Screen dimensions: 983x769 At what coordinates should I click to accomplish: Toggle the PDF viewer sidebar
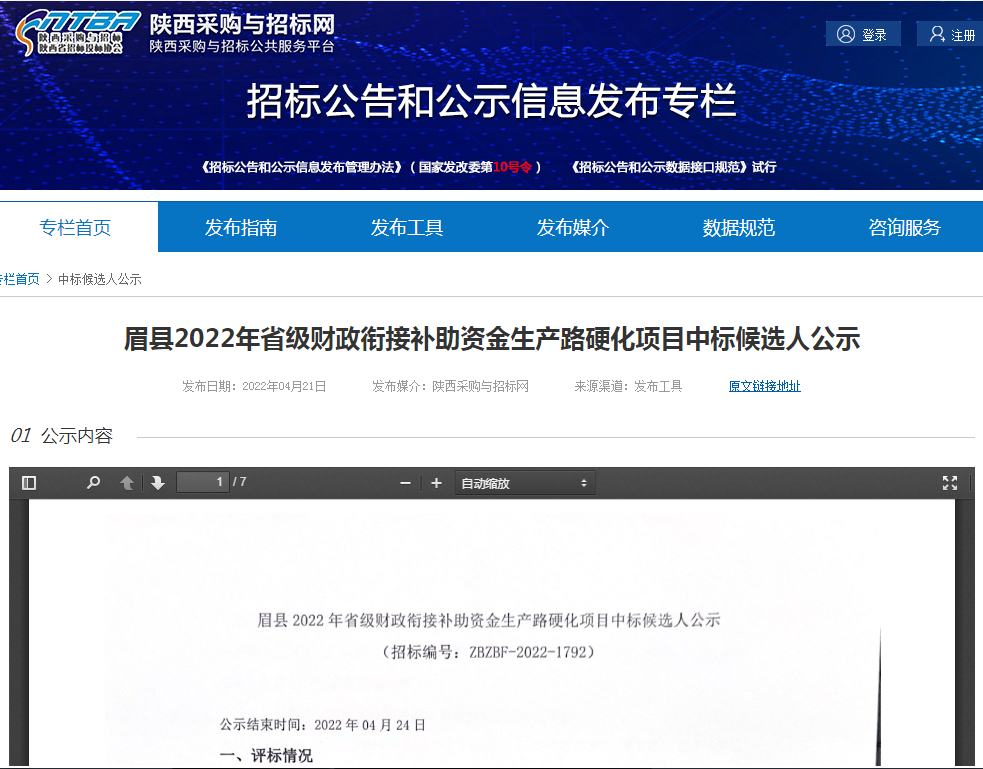tap(29, 483)
